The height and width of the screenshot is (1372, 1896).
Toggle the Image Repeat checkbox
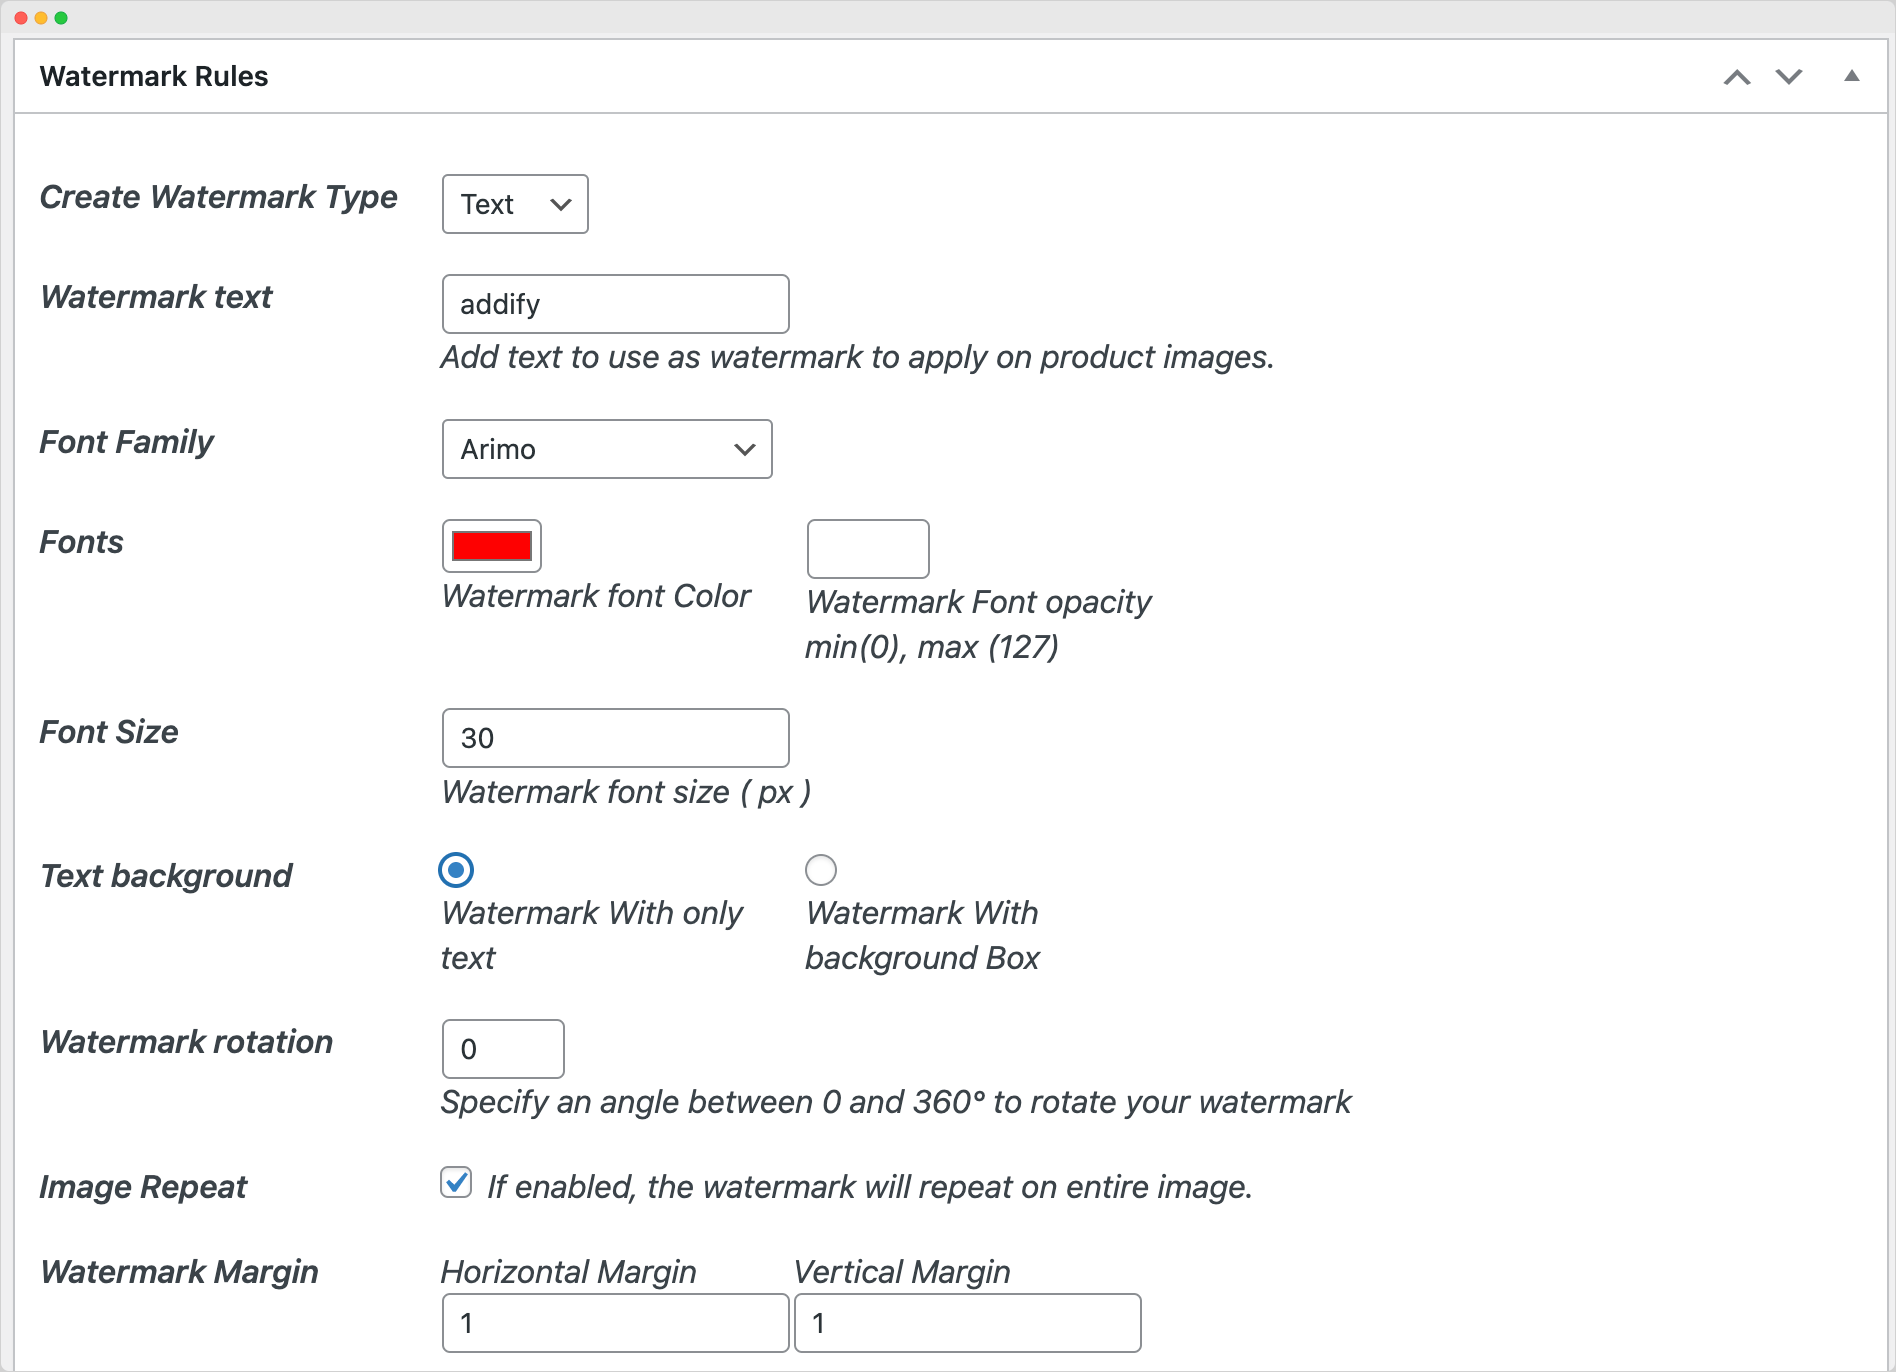456,1183
